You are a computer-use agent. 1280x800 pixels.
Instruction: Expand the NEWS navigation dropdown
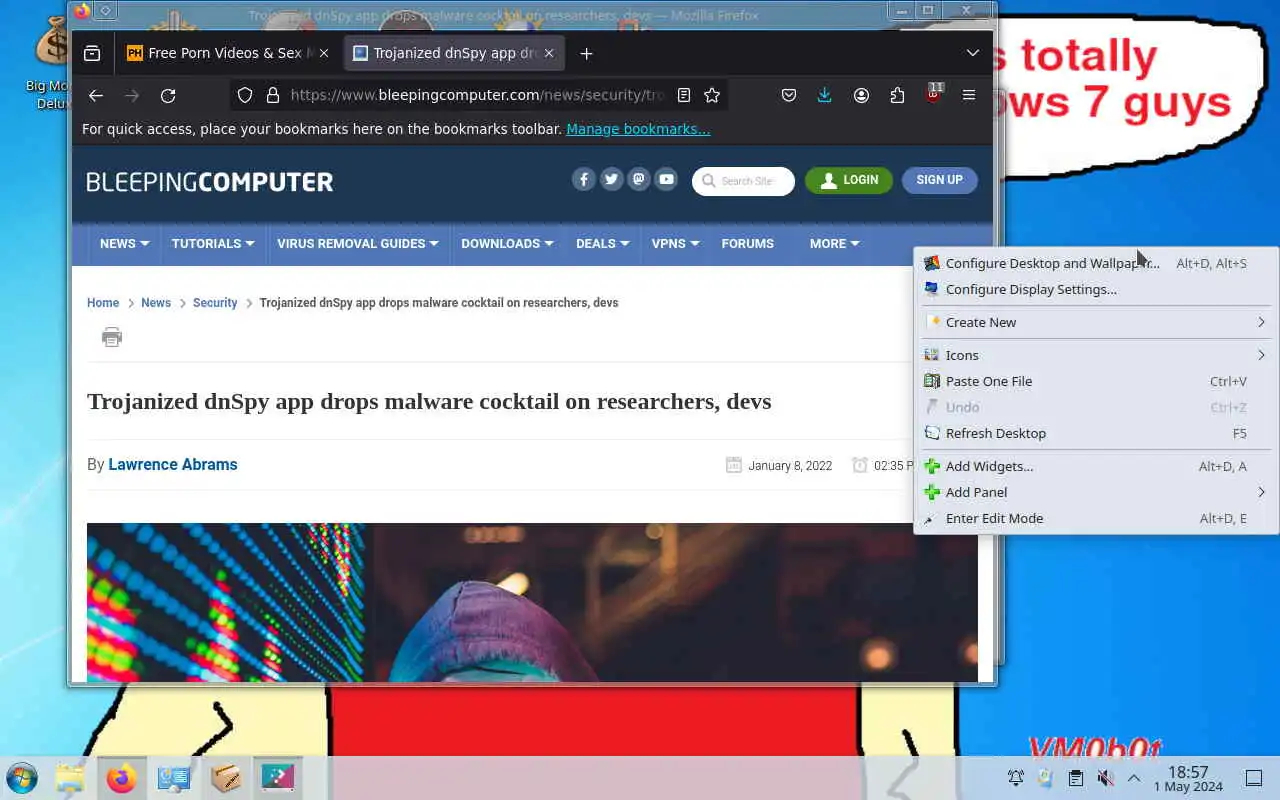coord(124,243)
